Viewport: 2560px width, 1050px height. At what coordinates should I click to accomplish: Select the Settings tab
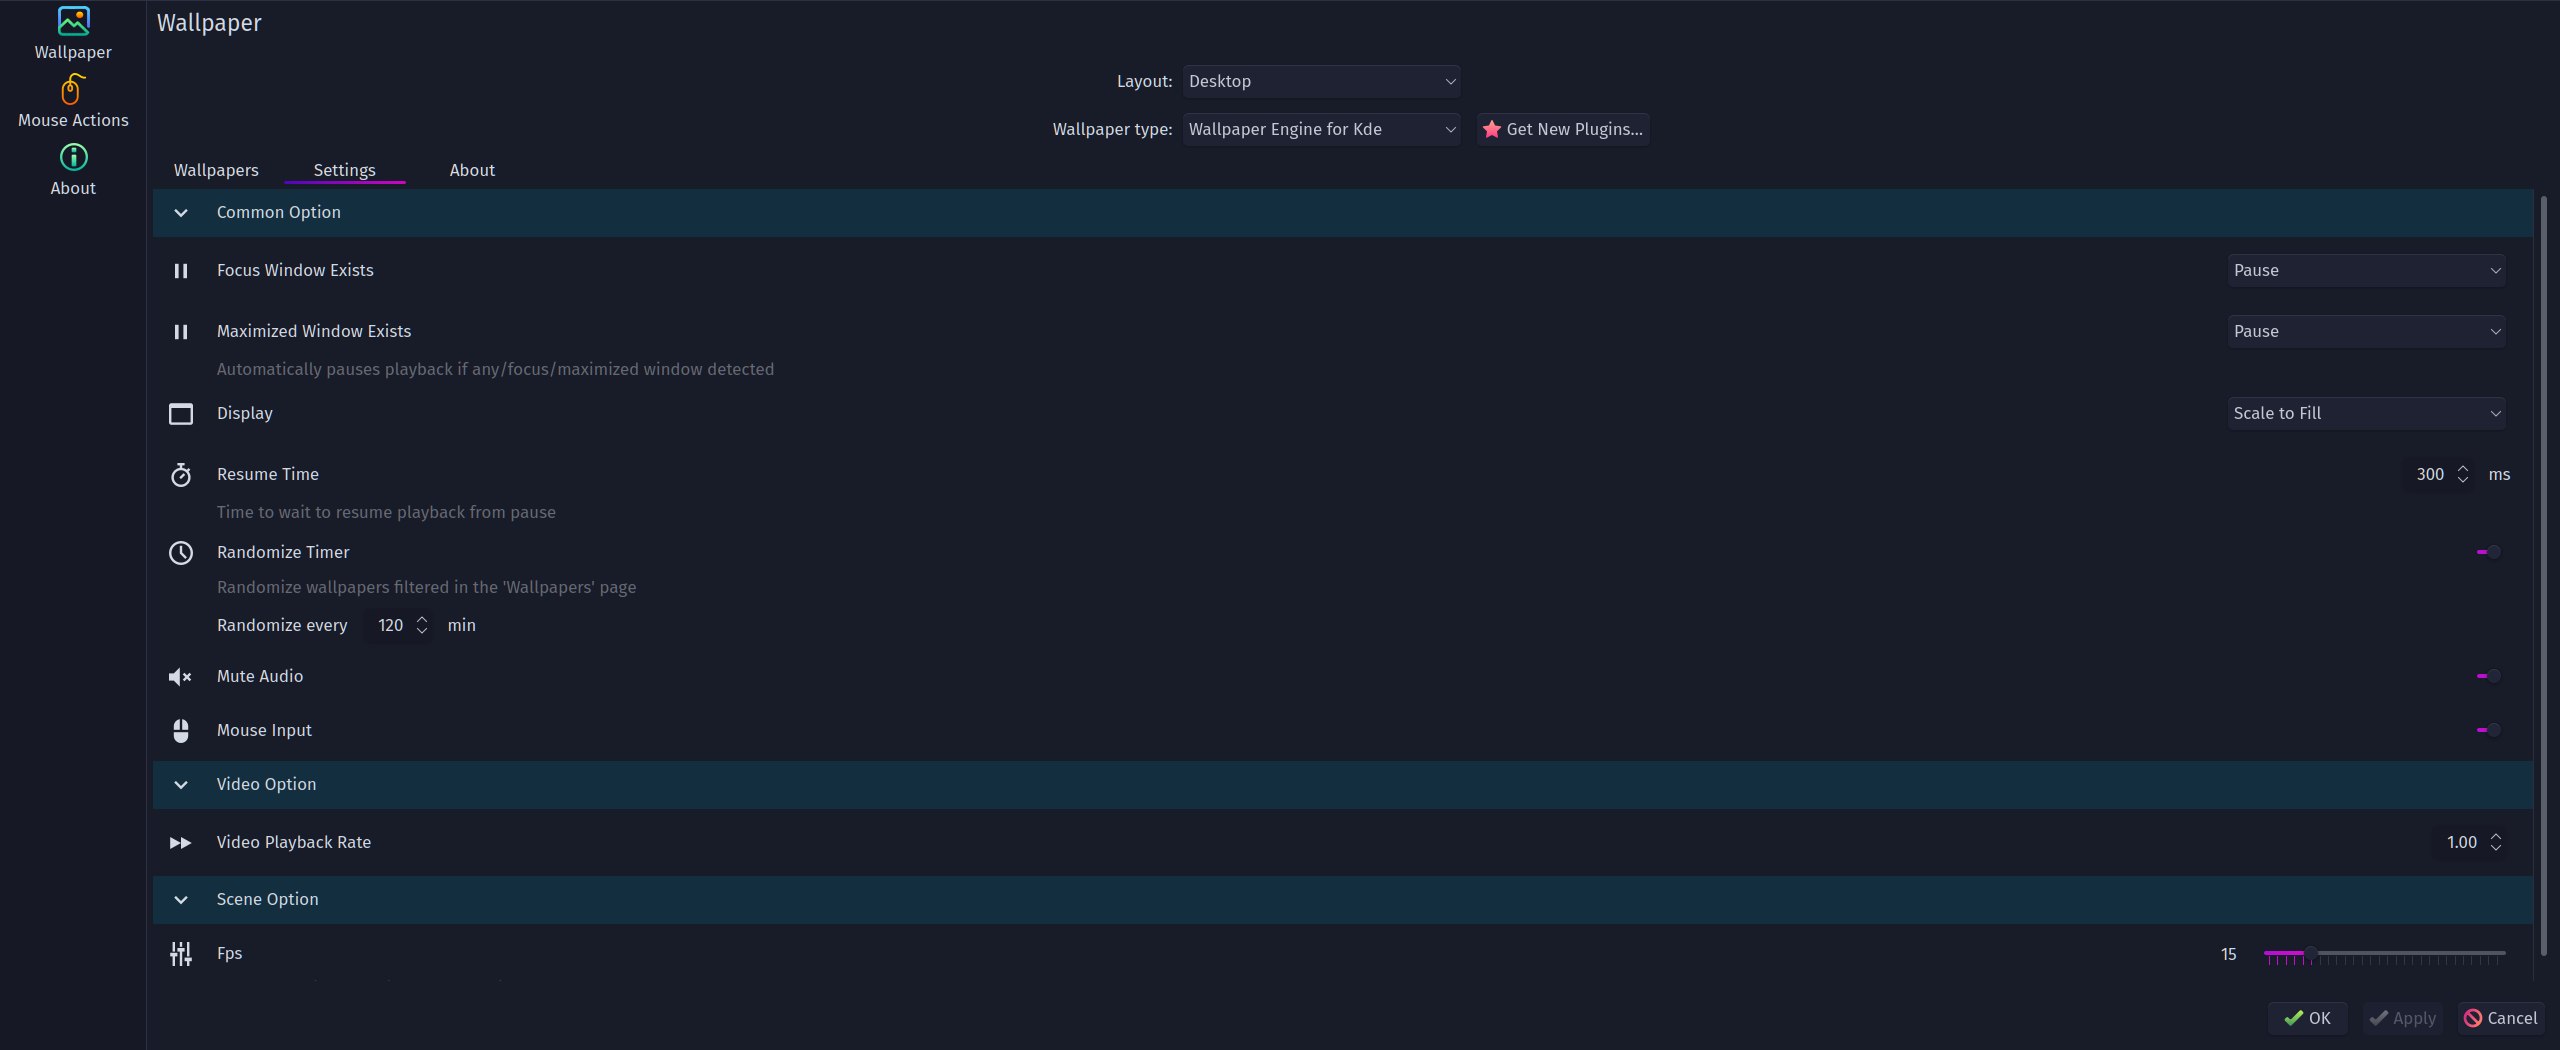tap(344, 170)
